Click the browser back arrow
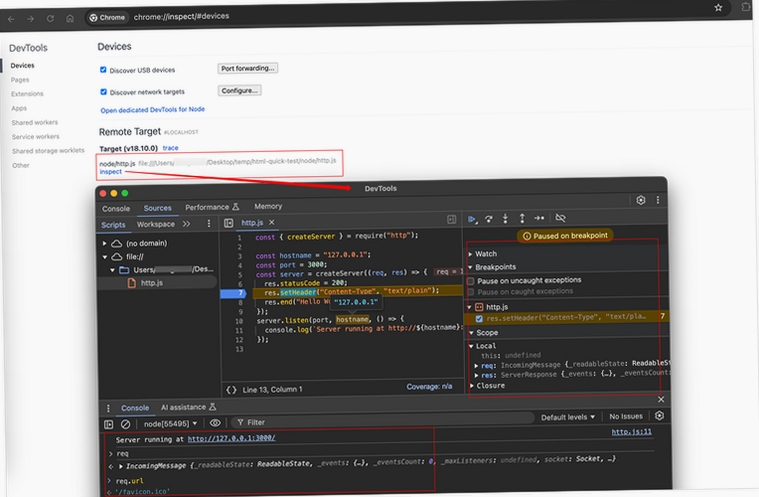The image size is (759, 497). (x=11, y=19)
